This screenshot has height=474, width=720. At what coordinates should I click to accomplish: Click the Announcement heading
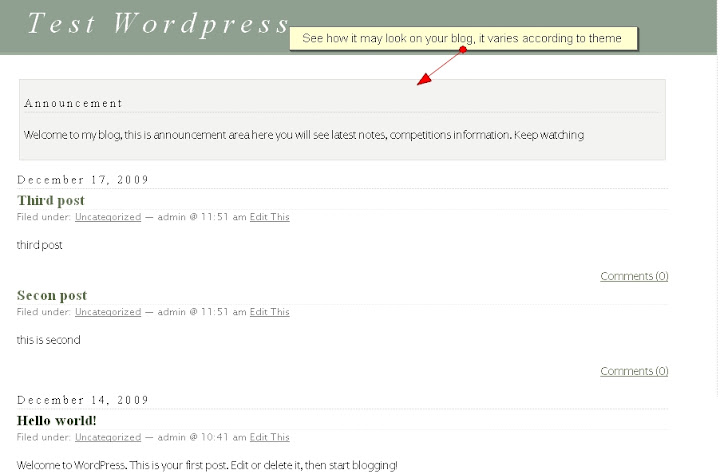point(73,103)
